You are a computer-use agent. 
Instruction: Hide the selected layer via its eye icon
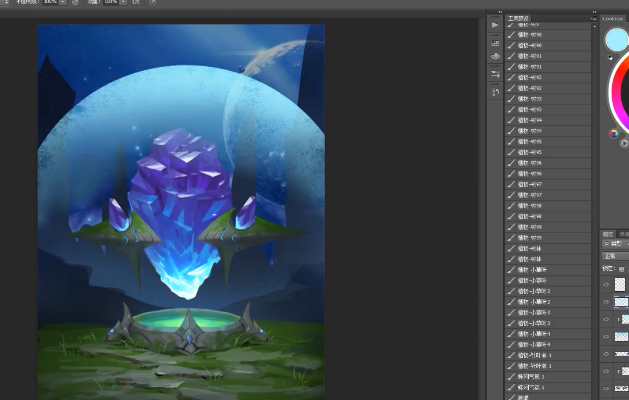[x=606, y=302]
